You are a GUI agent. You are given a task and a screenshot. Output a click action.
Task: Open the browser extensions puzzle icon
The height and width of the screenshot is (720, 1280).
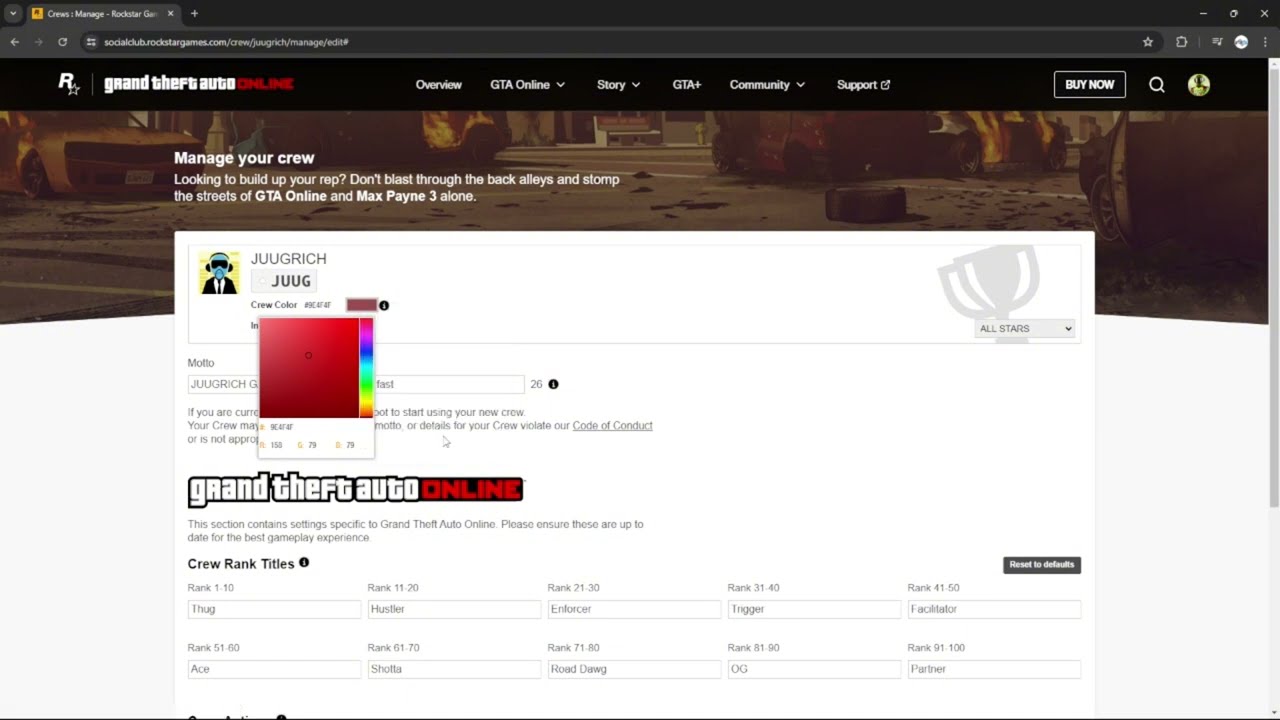(1182, 42)
